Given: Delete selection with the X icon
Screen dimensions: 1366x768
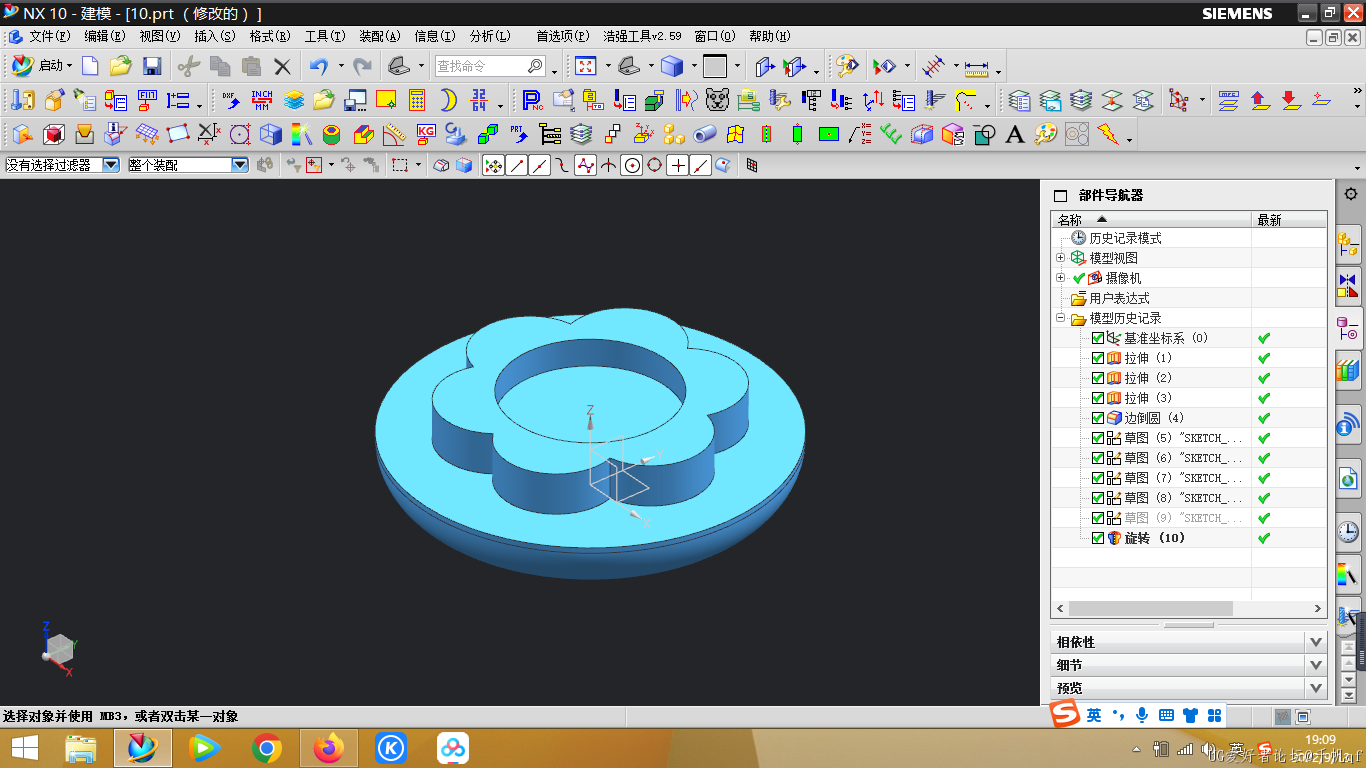Looking at the screenshot, I should [x=282, y=67].
